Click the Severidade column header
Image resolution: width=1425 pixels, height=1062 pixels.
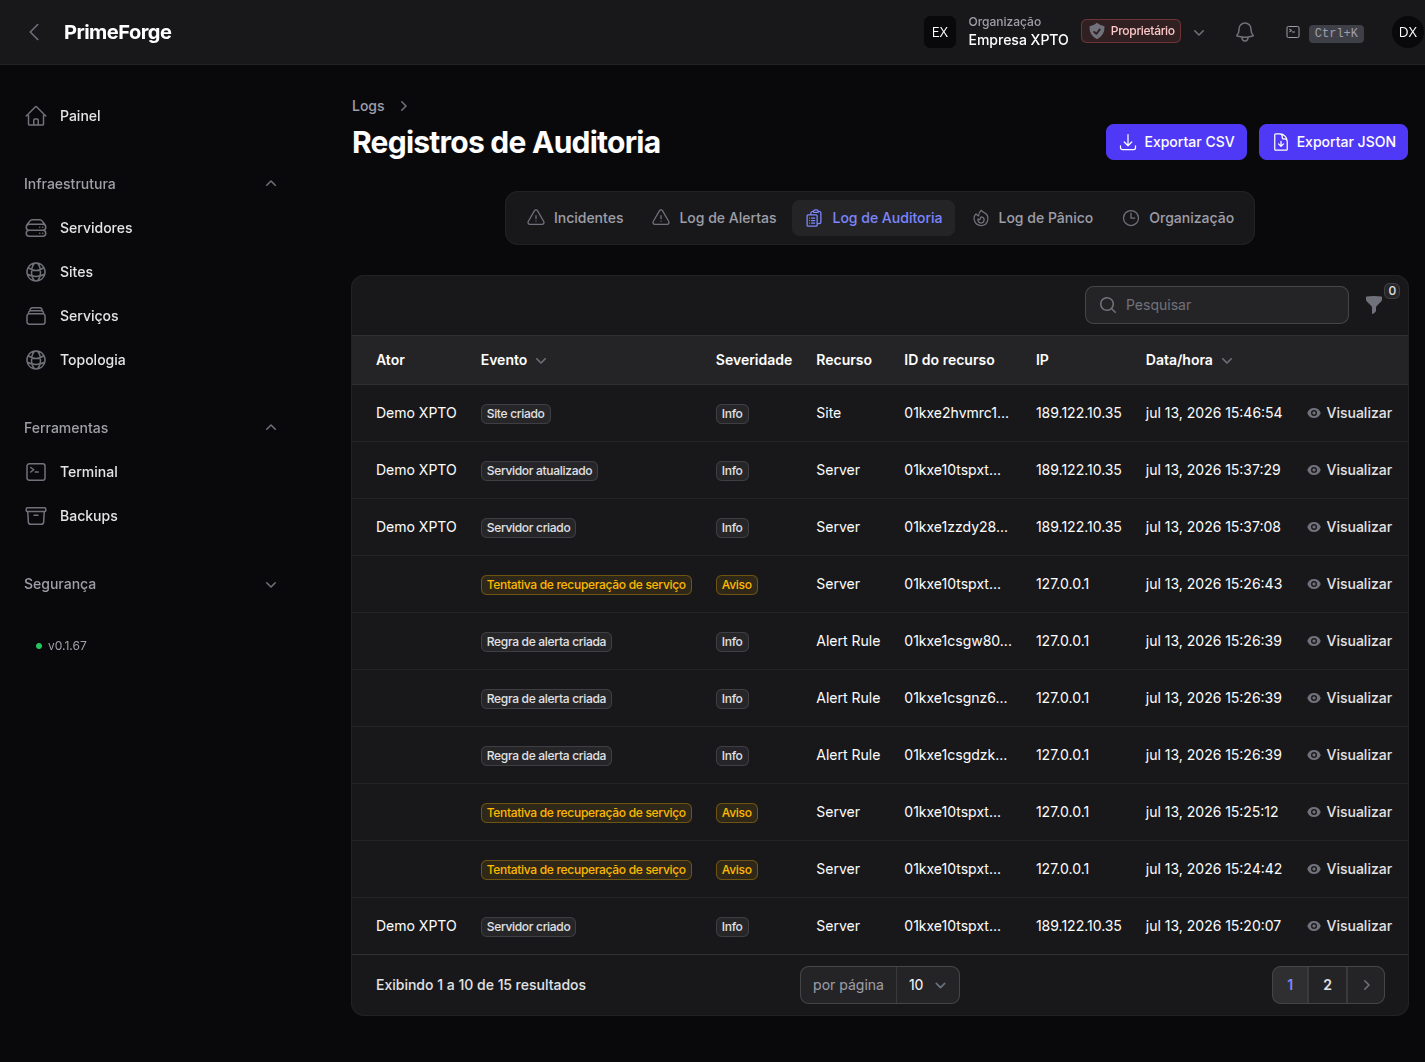pyautogui.click(x=754, y=360)
